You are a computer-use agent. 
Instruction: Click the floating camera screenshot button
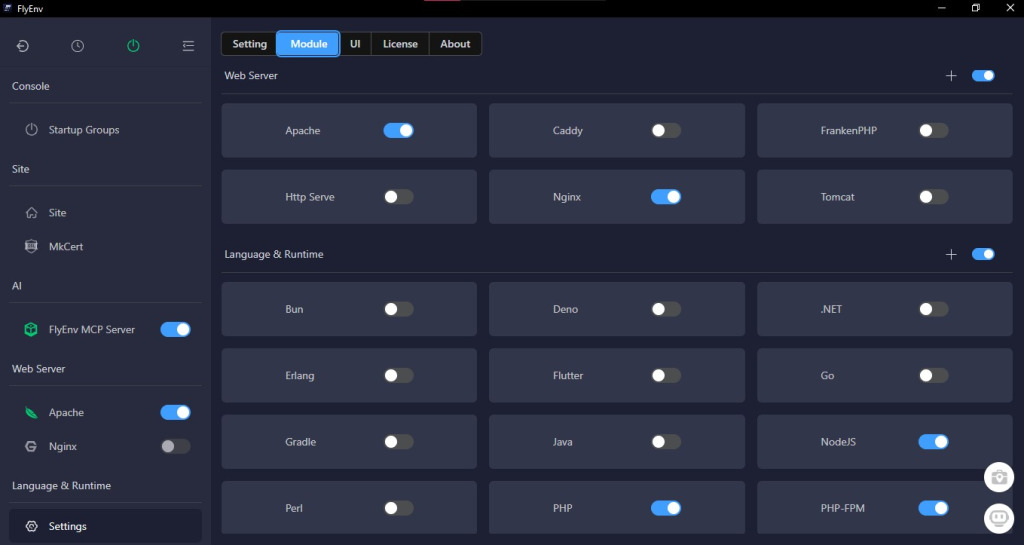(999, 477)
